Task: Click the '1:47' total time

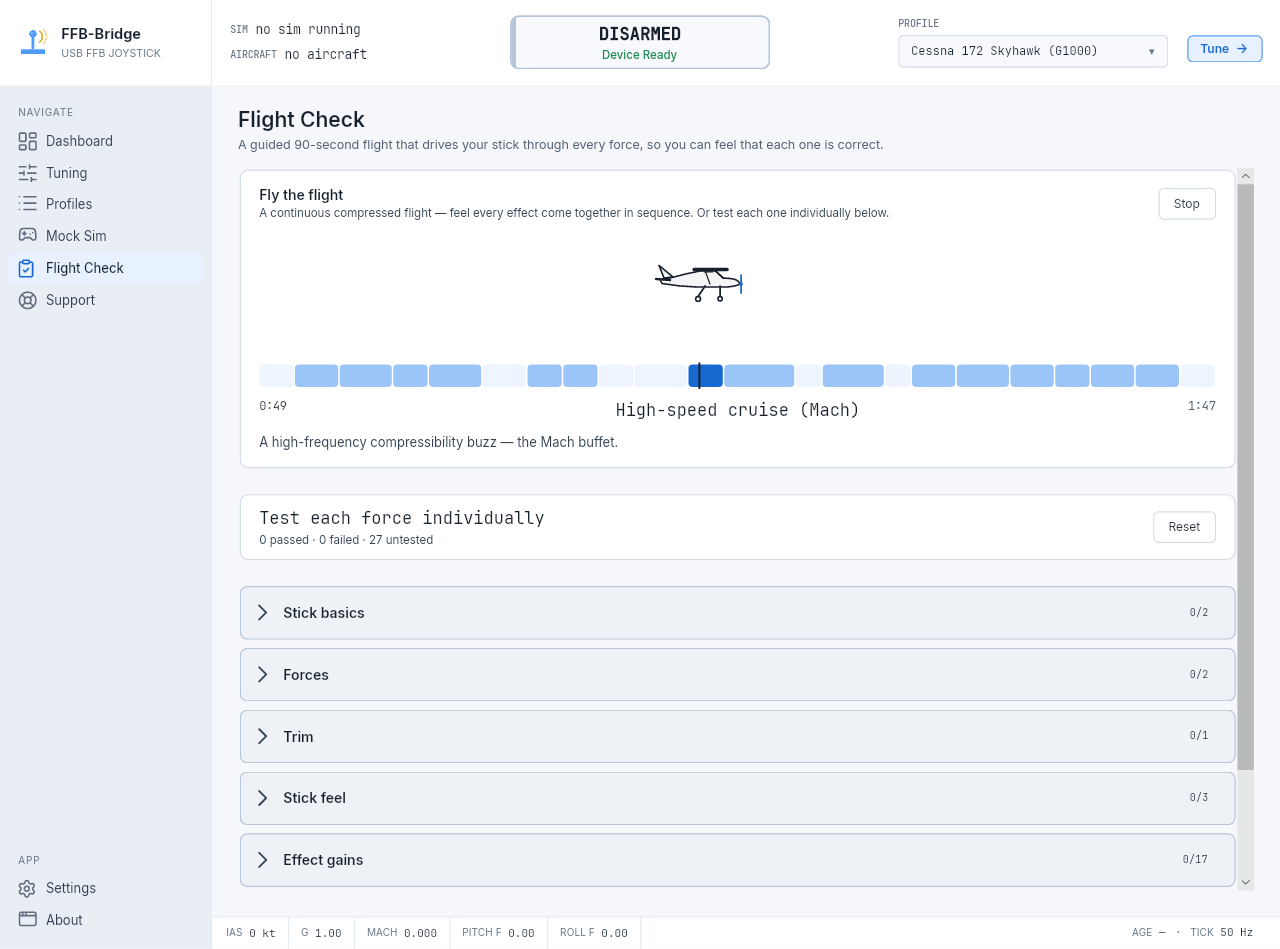Action: [1202, 406]
